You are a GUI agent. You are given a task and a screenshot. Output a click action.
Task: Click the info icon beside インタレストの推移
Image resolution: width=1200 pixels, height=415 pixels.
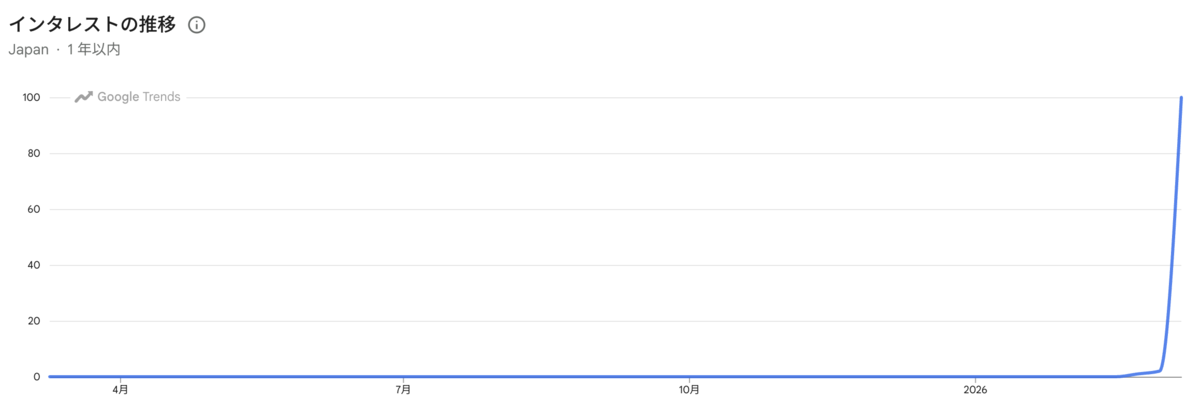tap(197, 25)
